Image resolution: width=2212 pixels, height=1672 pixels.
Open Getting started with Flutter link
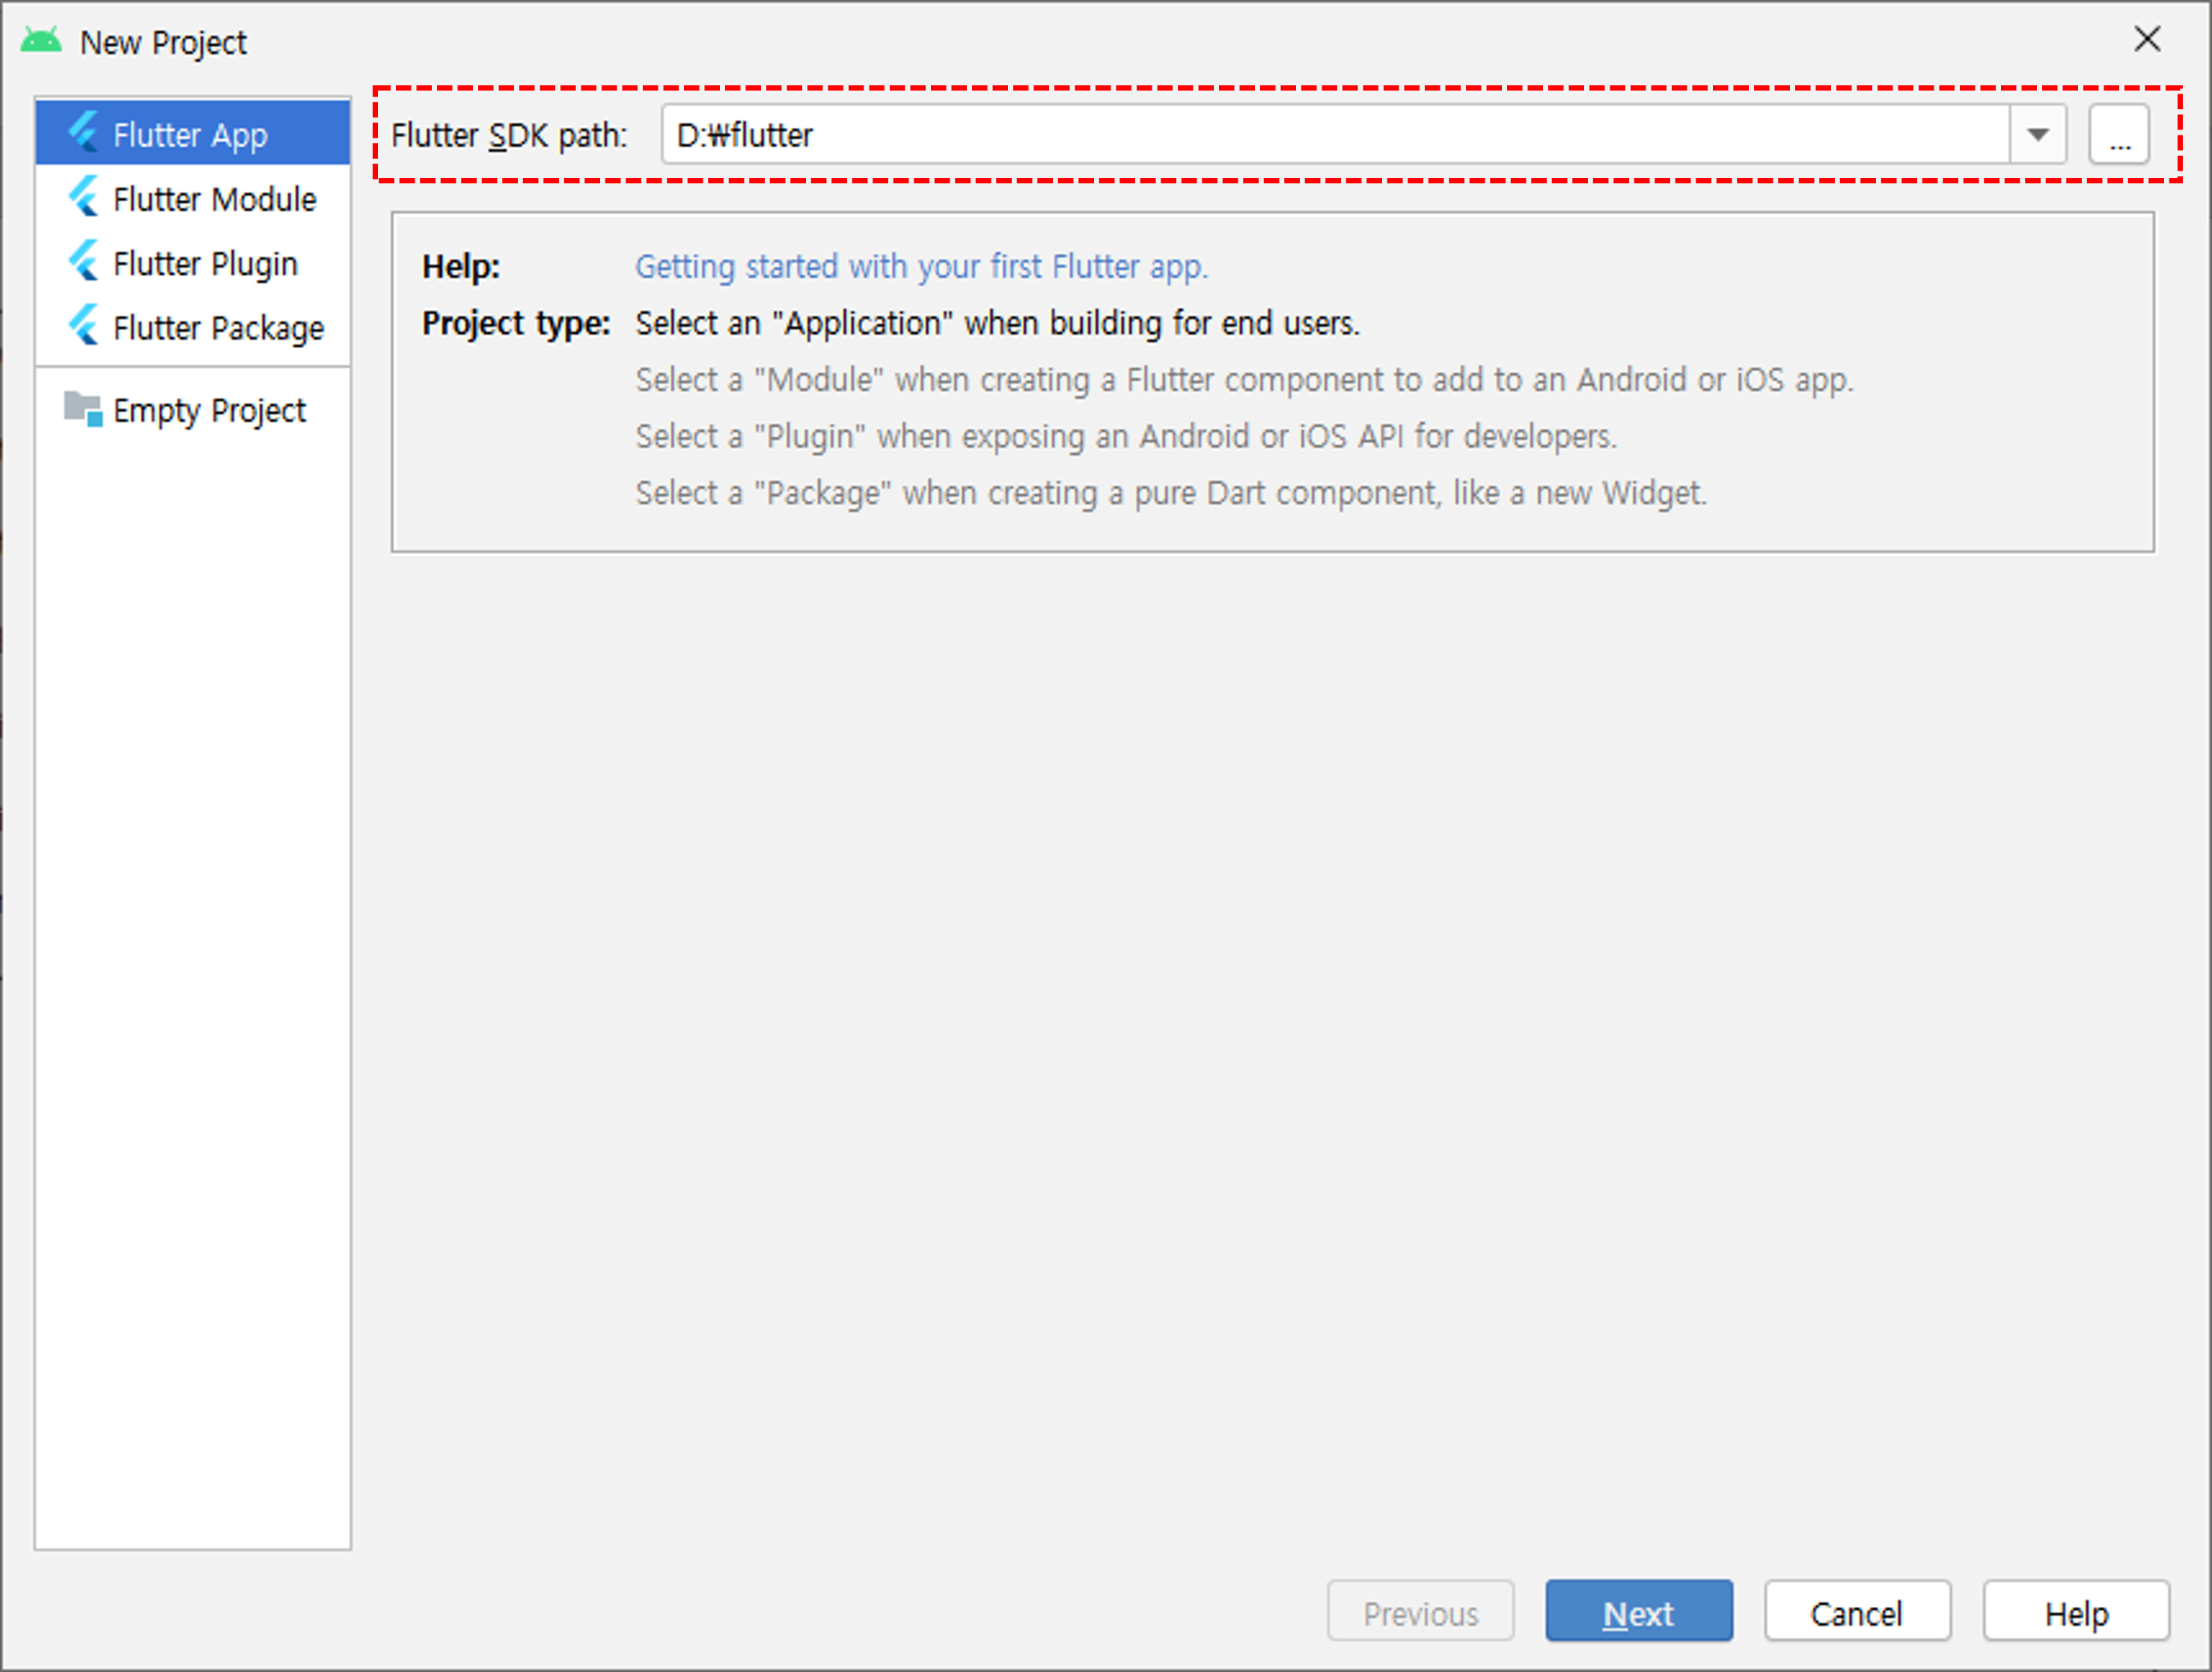(921, 267)
